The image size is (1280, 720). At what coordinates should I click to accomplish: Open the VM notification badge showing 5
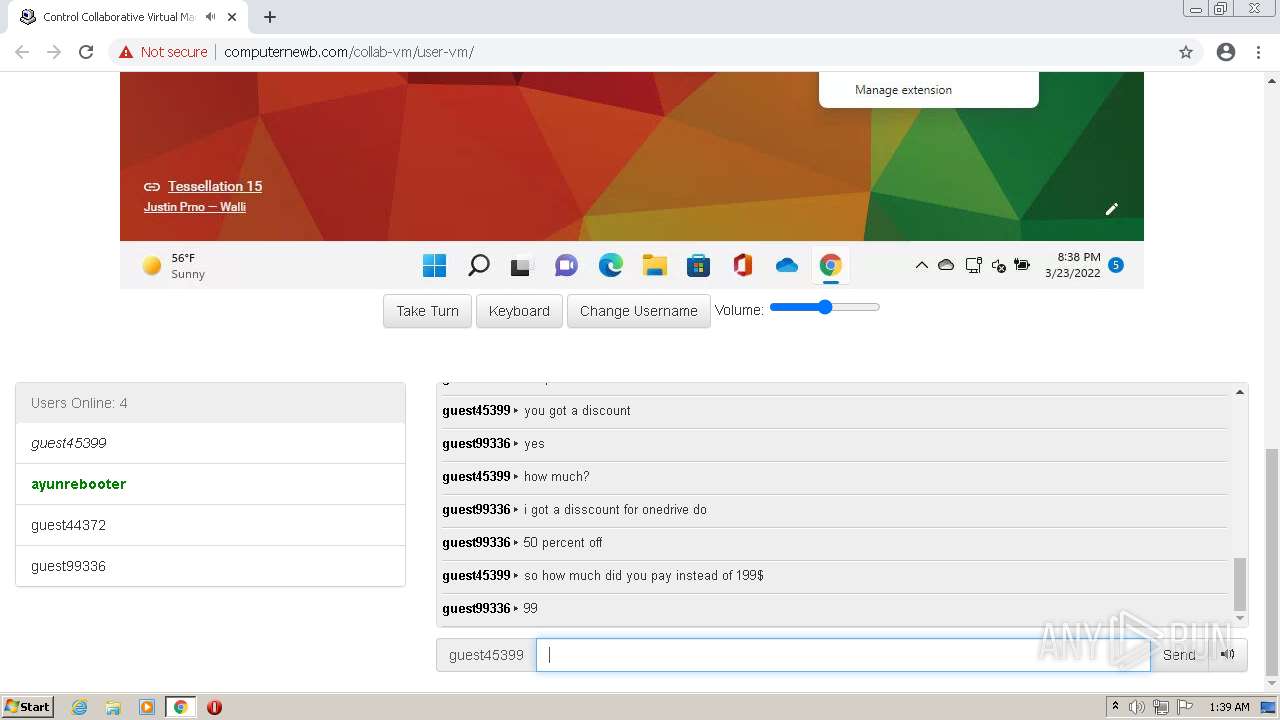click(1116, 265)
